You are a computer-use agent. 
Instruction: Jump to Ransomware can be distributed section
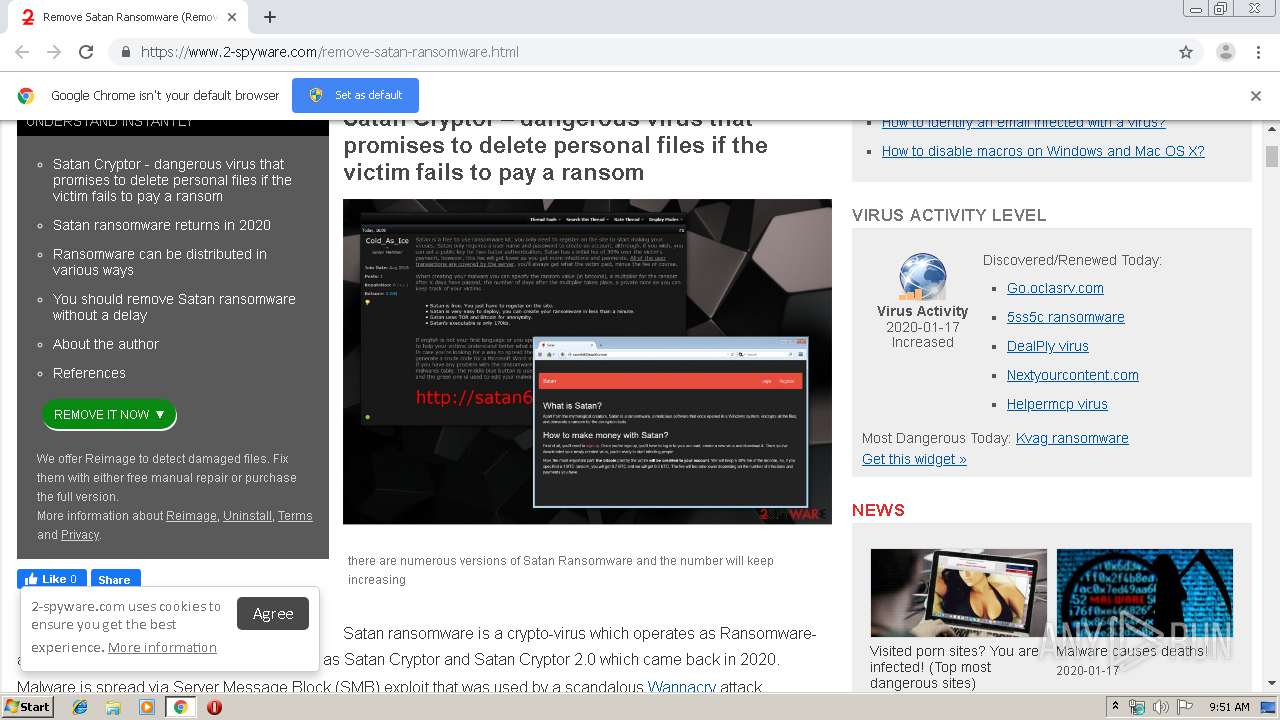(x=160, y=262)
